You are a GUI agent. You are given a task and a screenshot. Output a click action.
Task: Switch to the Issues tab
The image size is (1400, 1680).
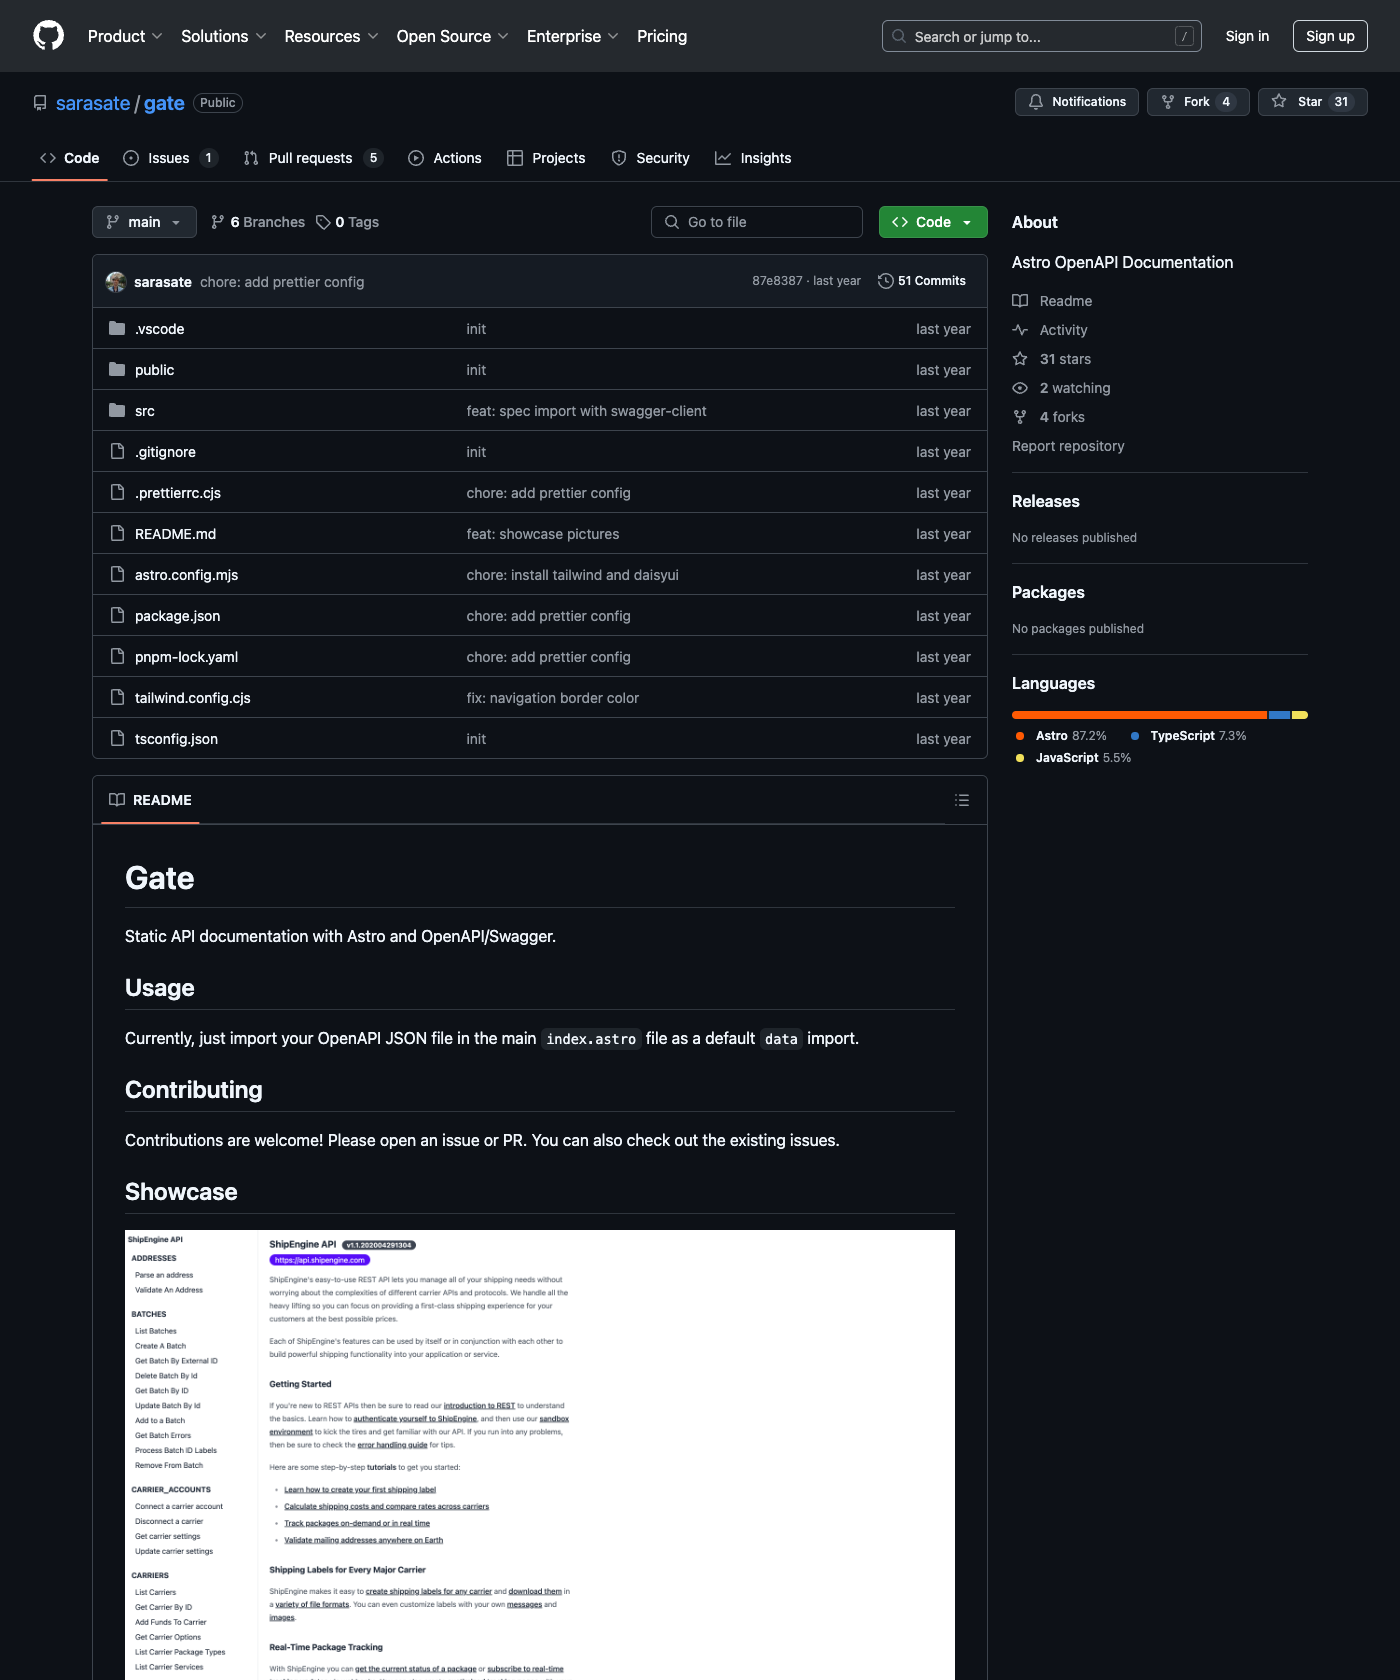tap(170, 158)
